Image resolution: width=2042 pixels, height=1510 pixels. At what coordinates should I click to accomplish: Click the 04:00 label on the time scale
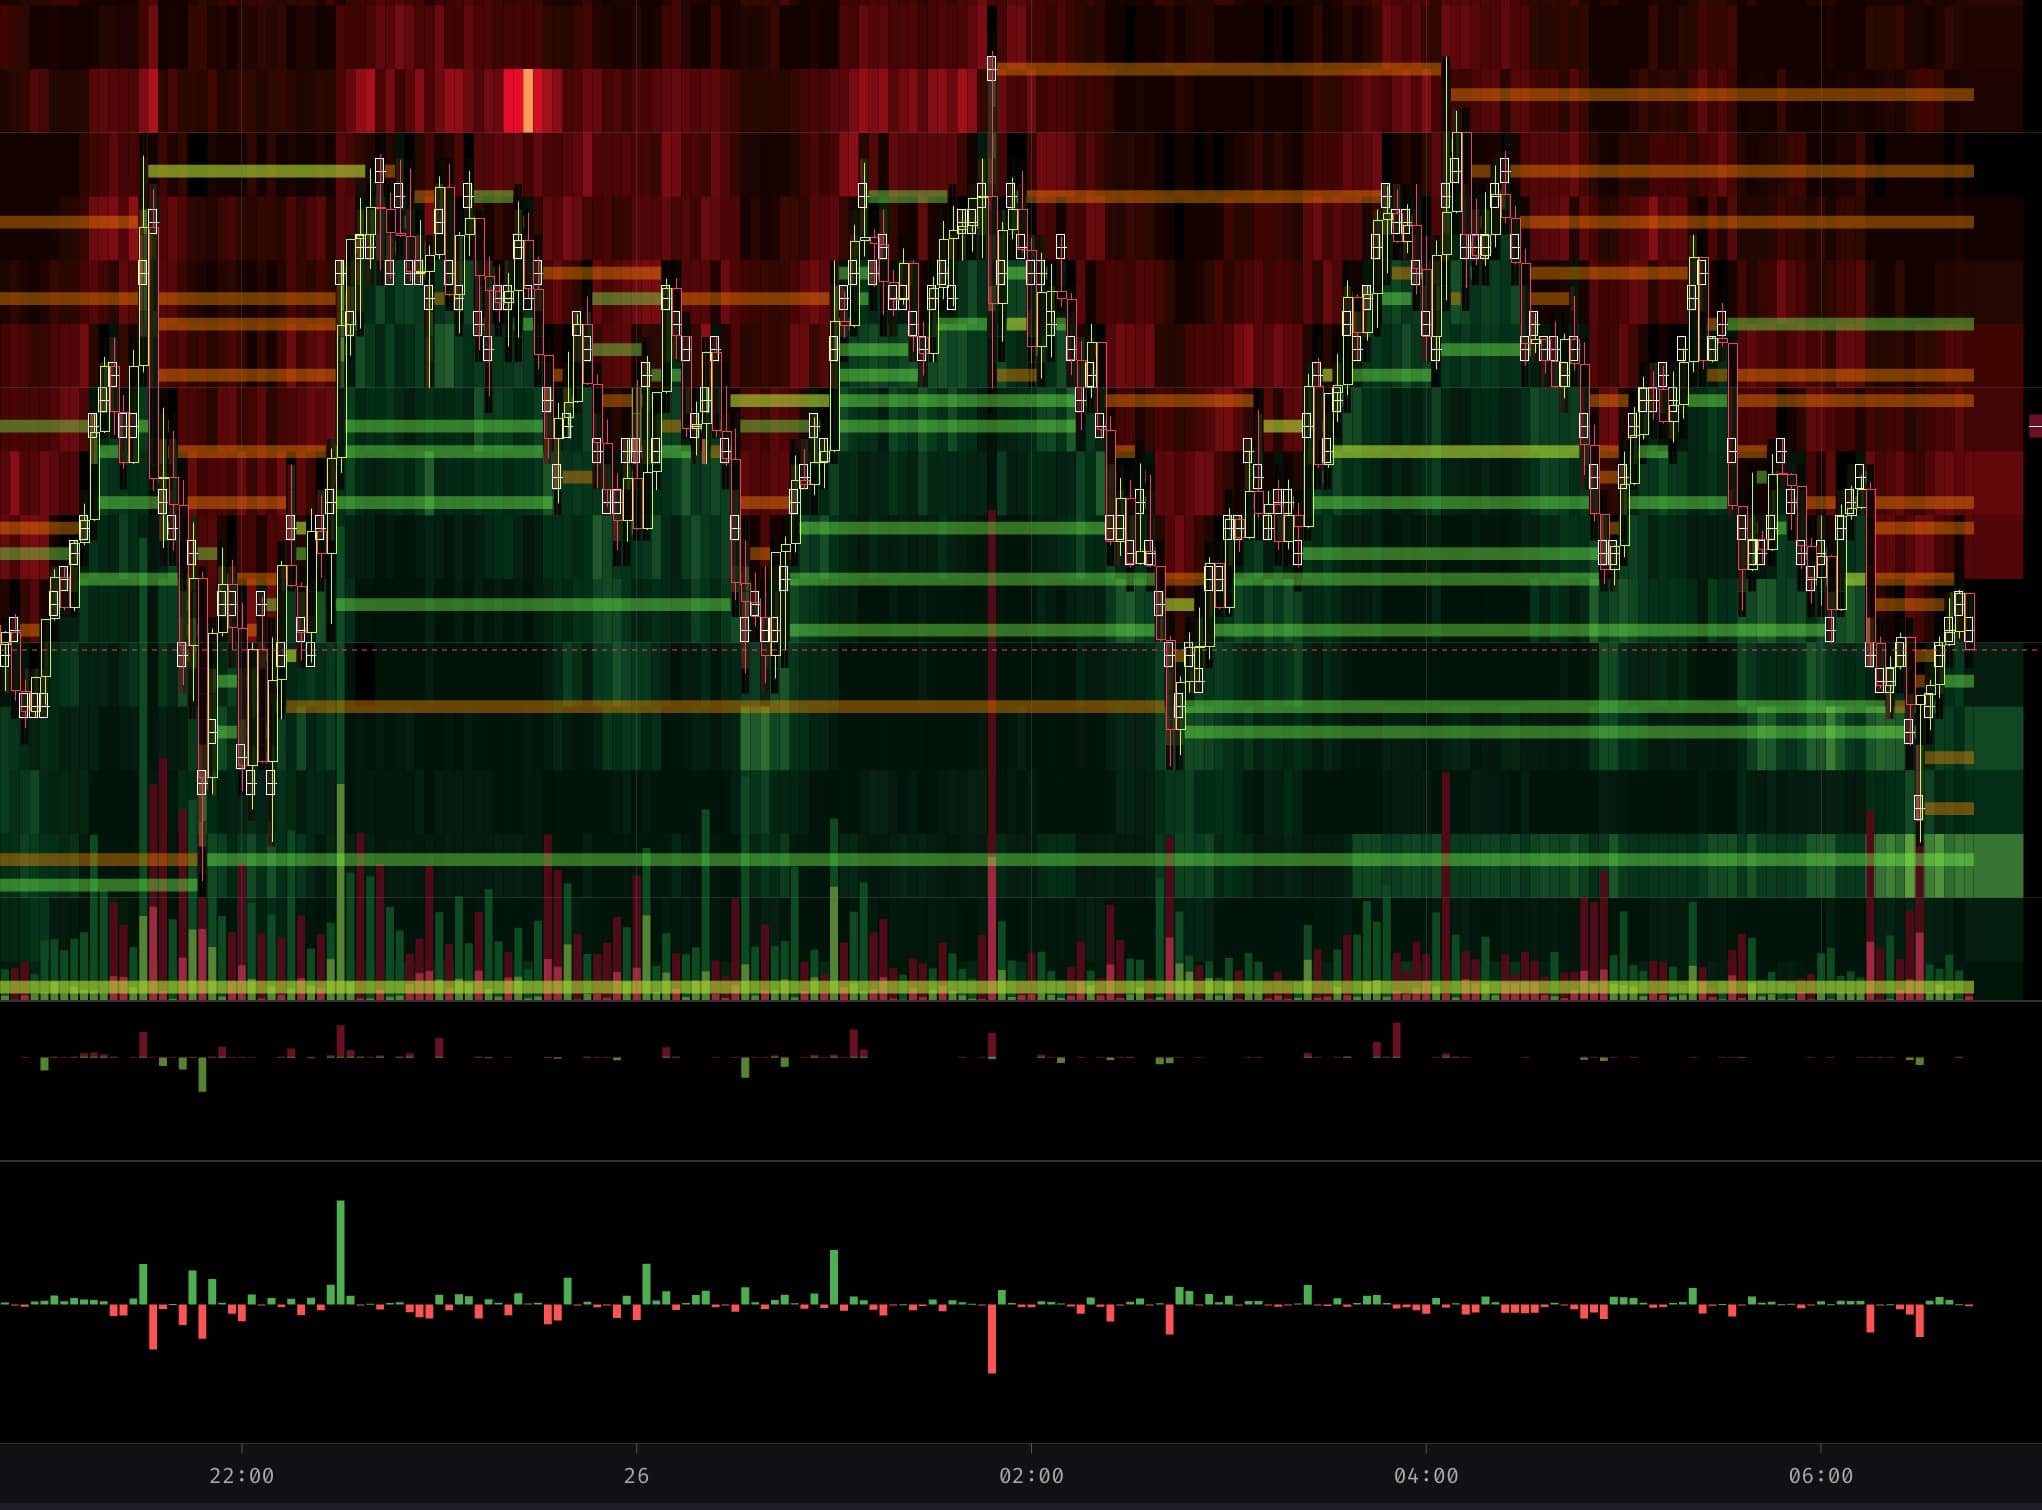[1426, 1476]
